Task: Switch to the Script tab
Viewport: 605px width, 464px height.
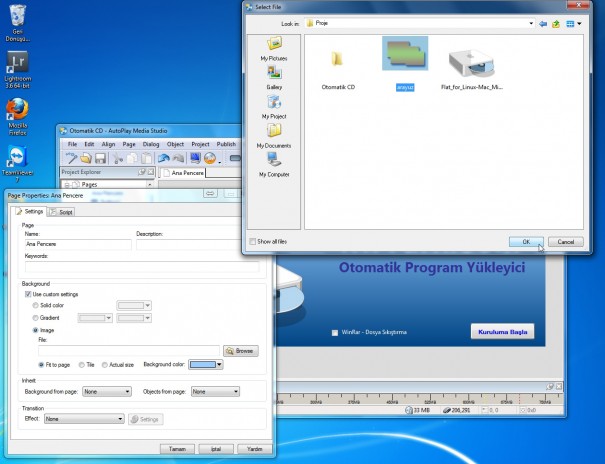Action: click(x=61, y=212)
